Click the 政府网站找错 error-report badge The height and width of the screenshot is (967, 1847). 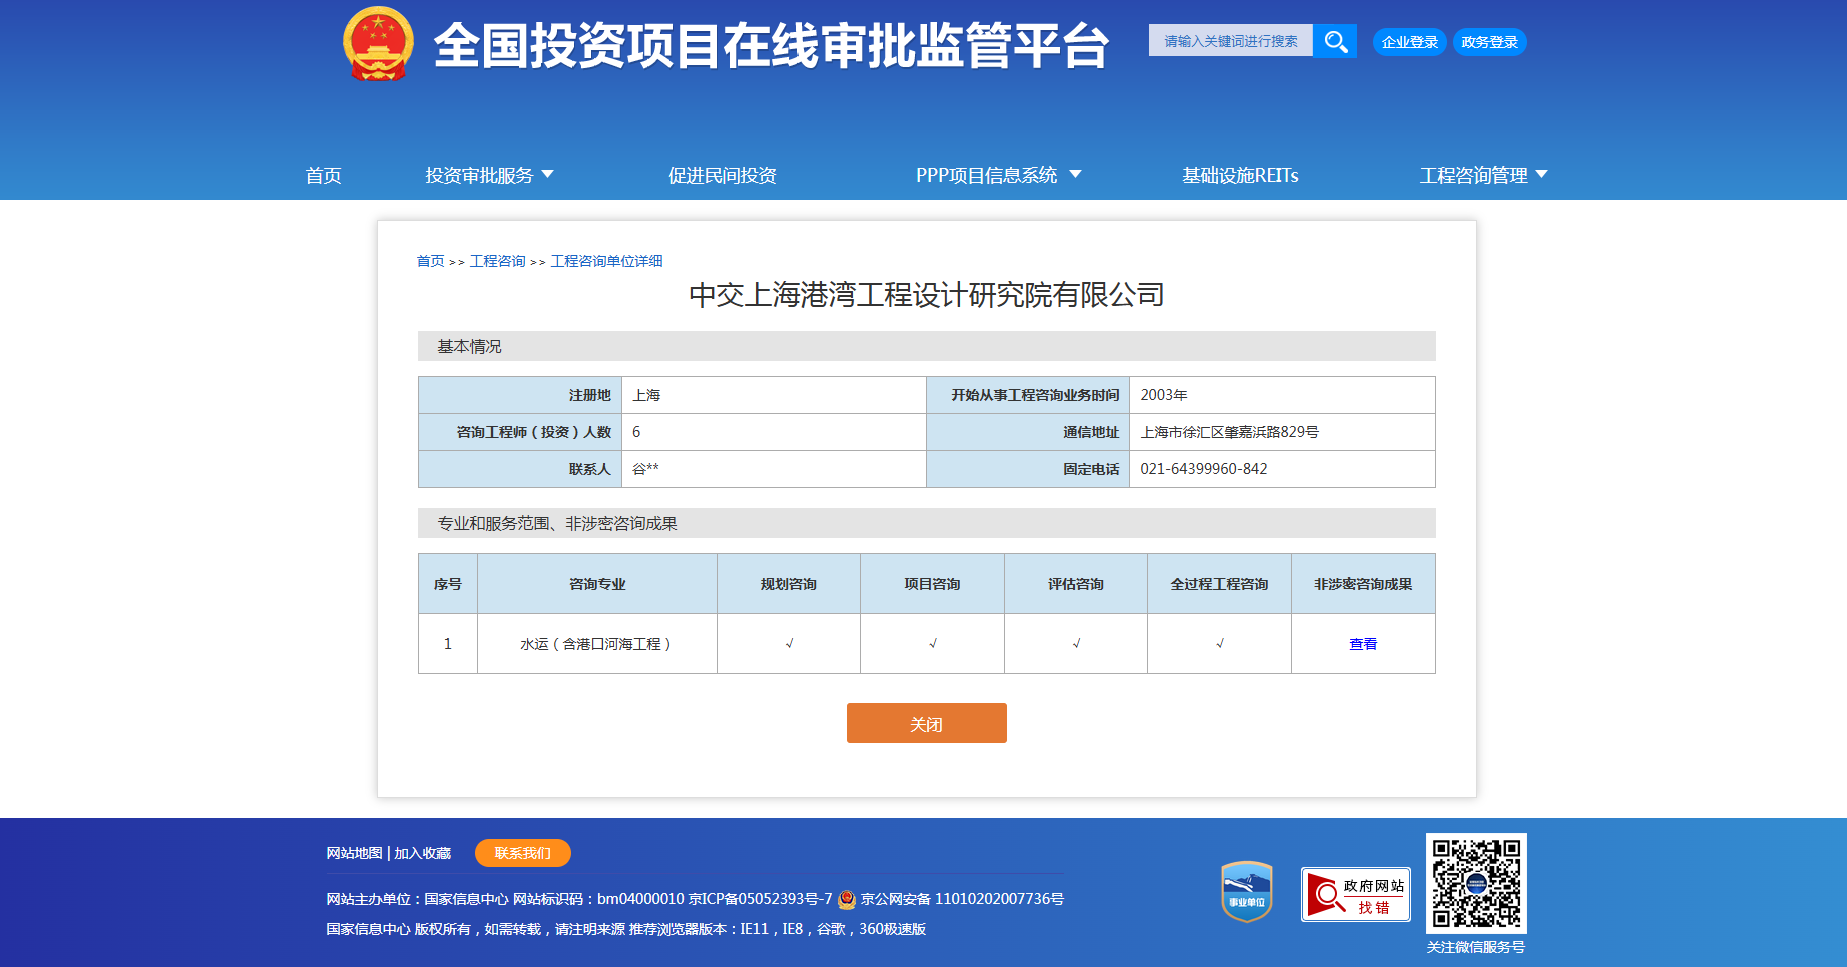(x=1356, y=895)
